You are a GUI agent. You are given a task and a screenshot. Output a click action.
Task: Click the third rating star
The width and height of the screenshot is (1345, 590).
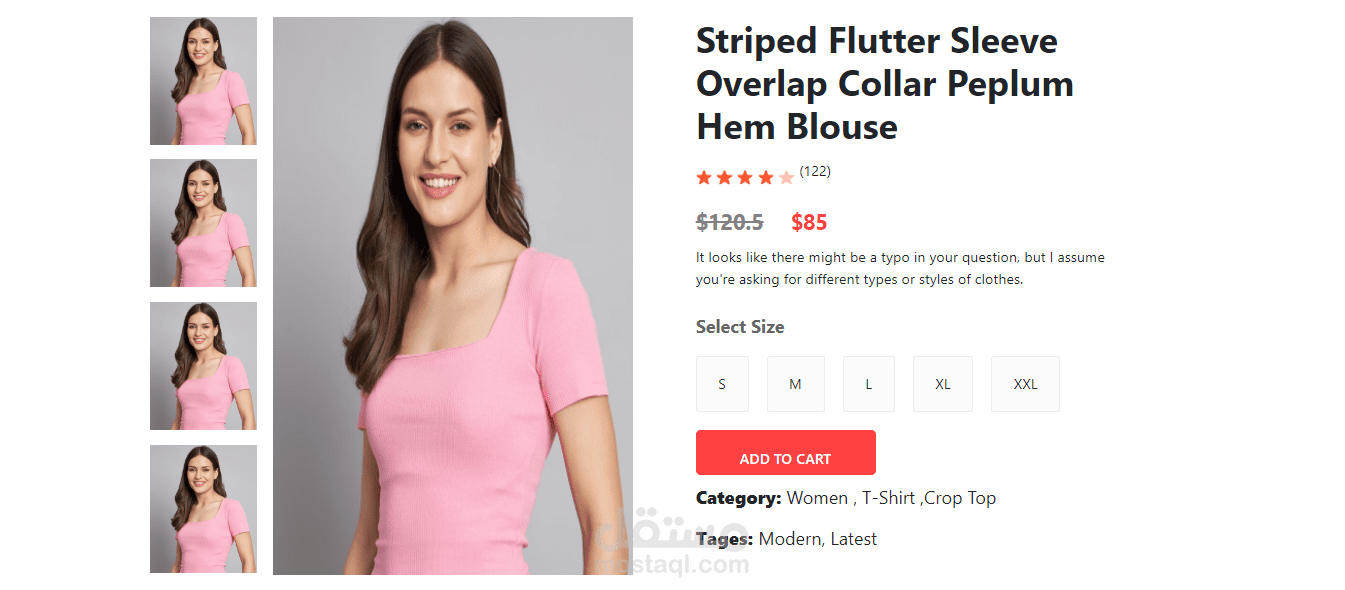tap(745, 178)
